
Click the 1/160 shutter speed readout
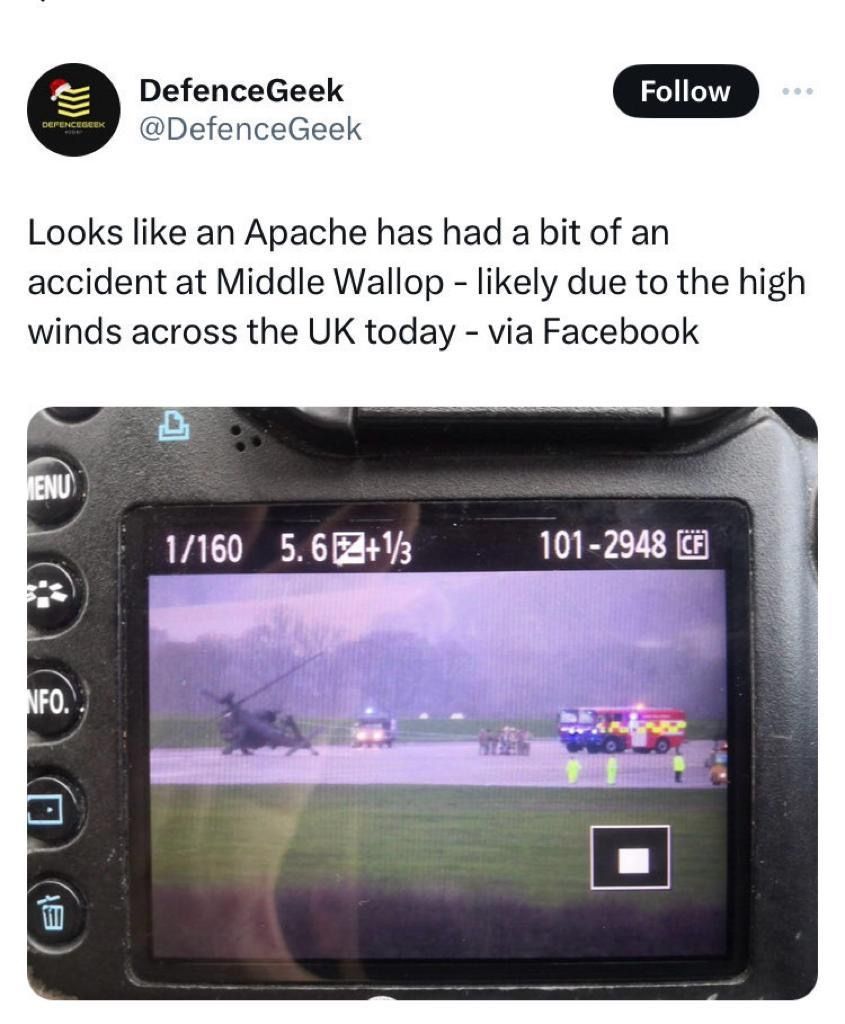click(203, 548)
